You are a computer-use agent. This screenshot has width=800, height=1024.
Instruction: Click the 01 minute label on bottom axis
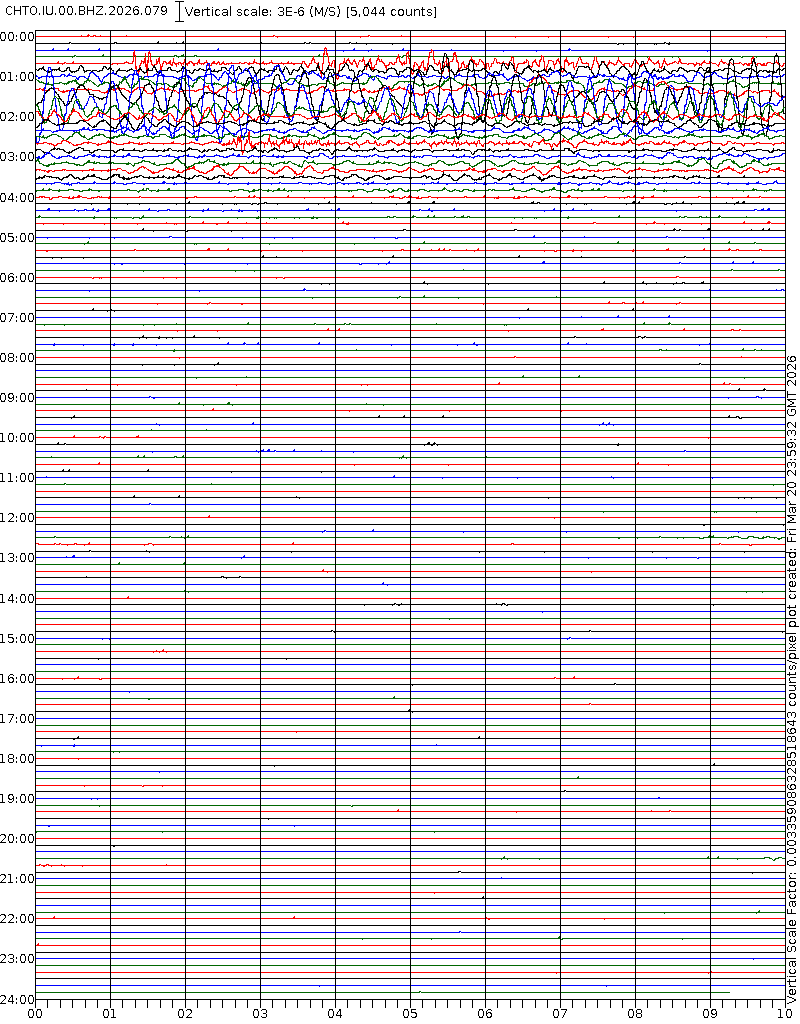click(110, 1014)
